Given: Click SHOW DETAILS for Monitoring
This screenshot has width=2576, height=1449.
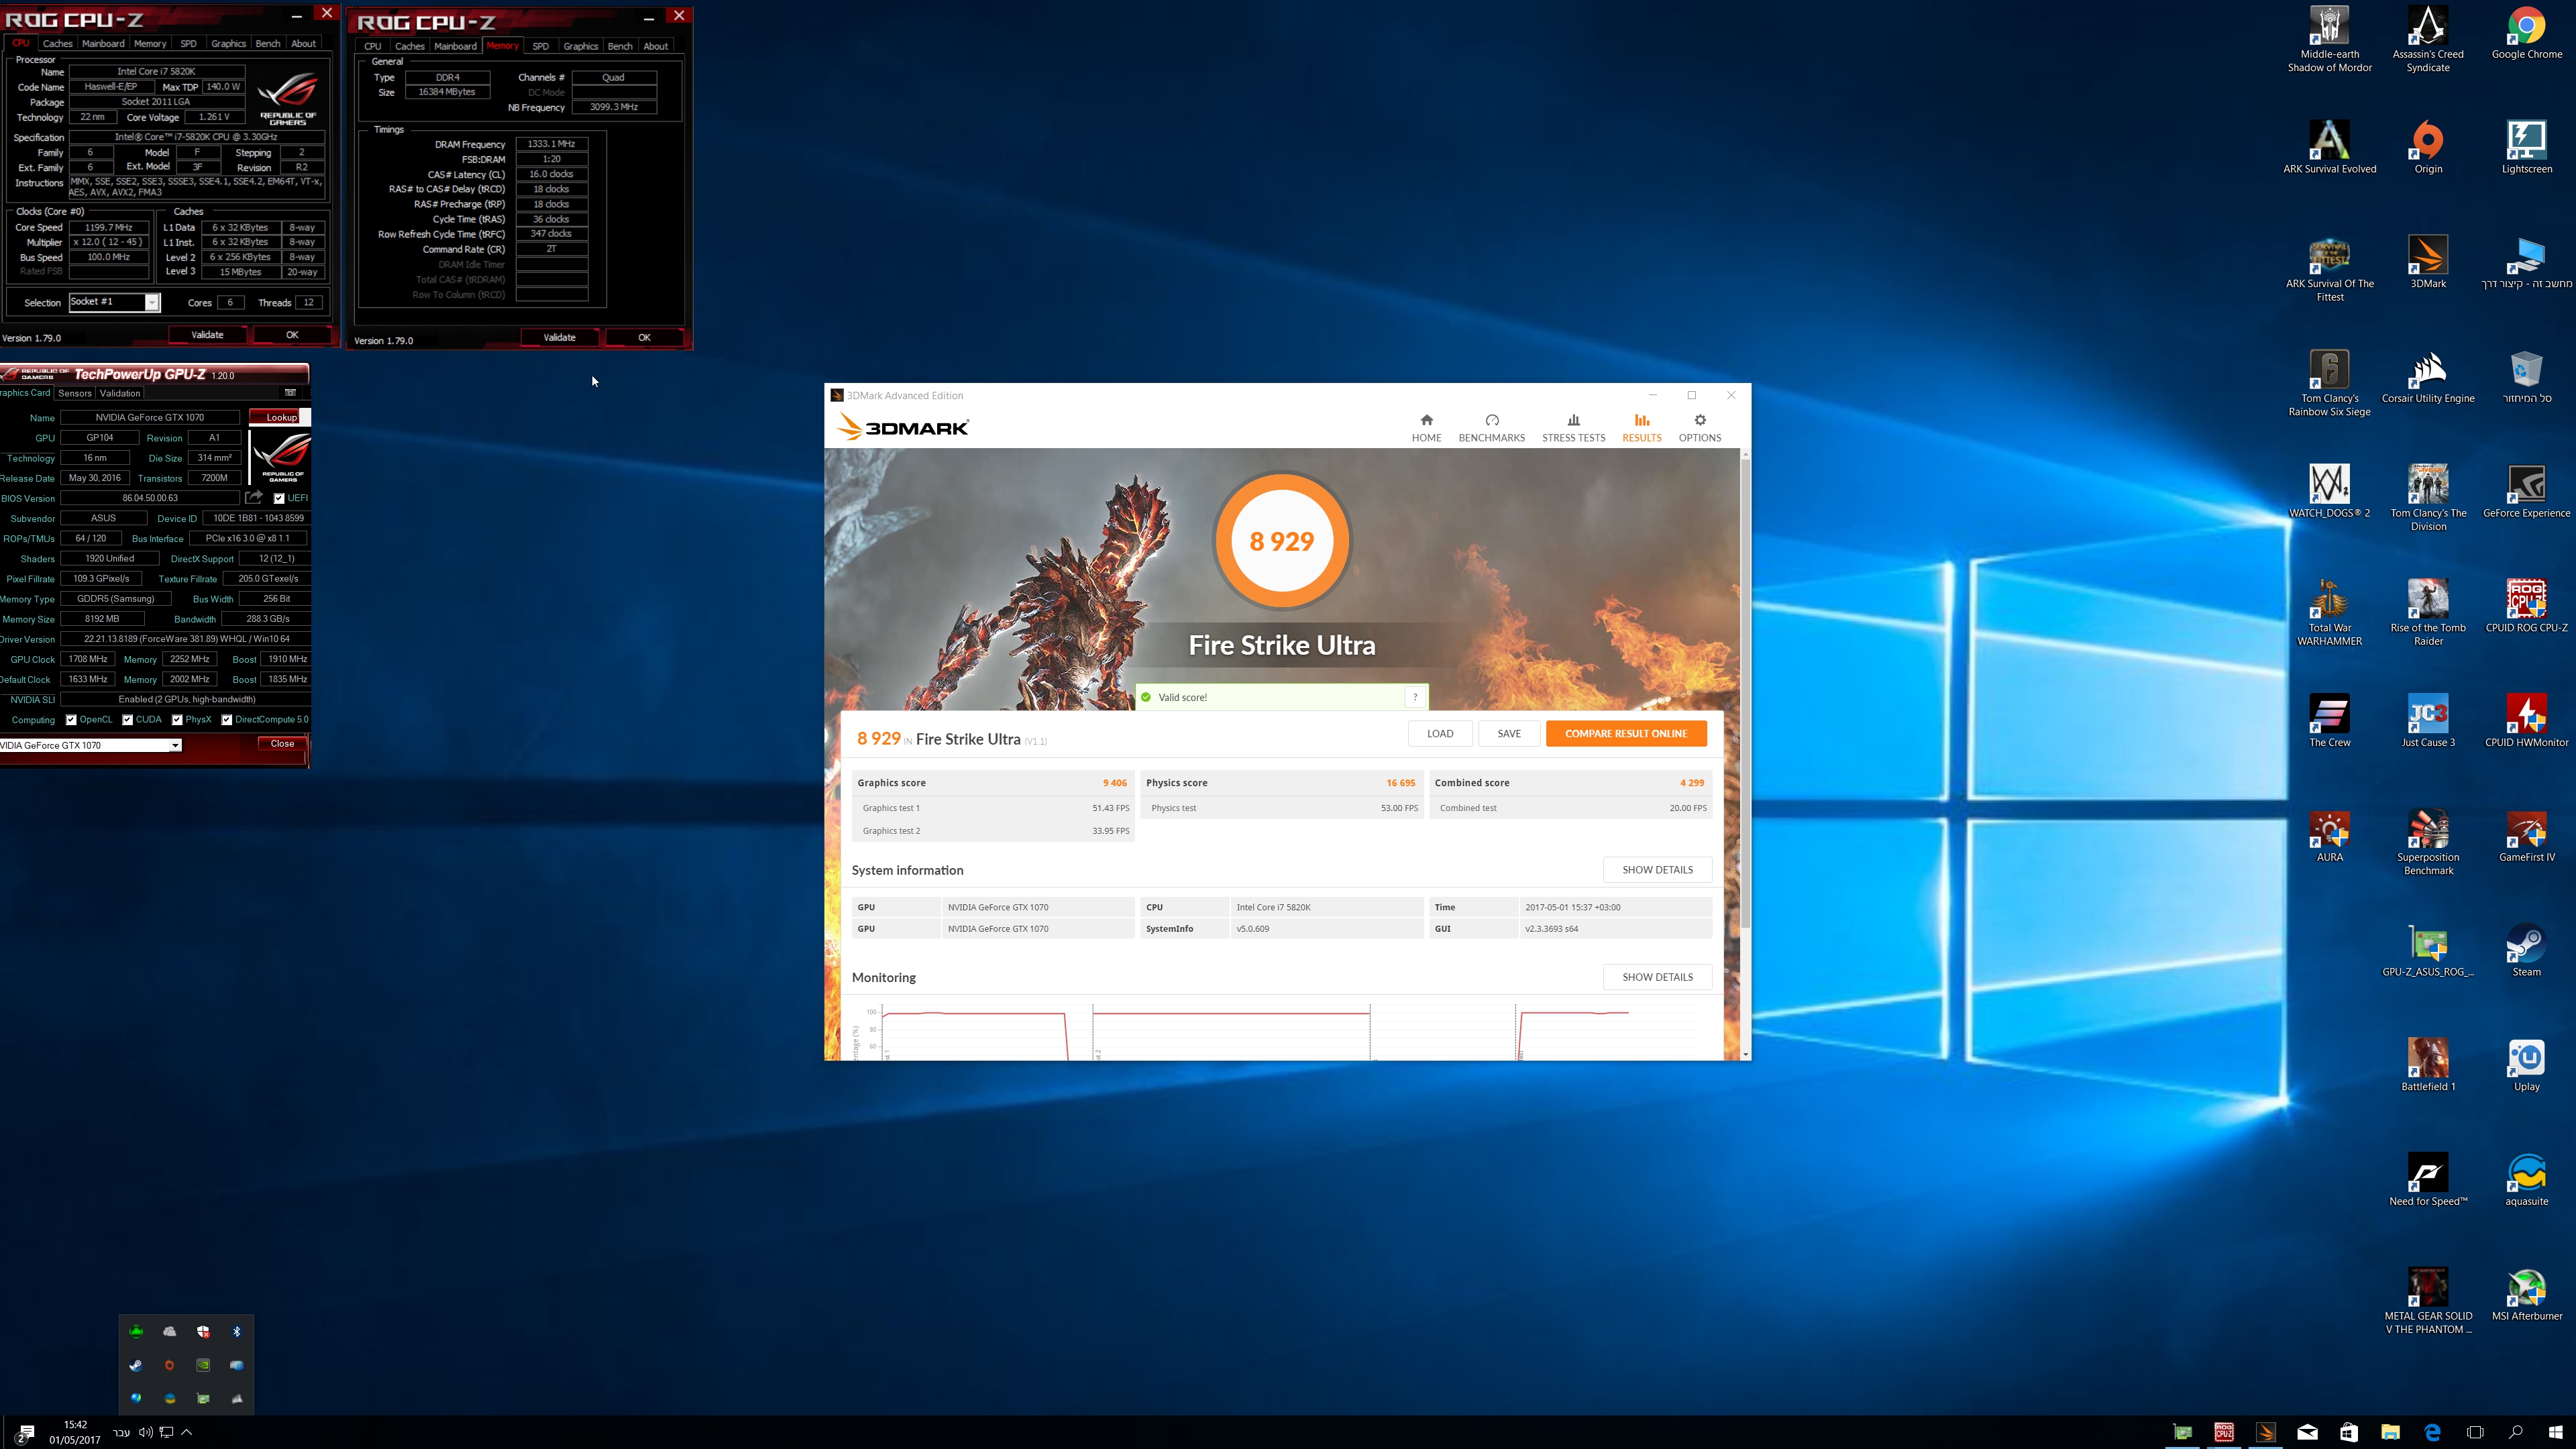Looking at the screenshot, I should 1657,977.
